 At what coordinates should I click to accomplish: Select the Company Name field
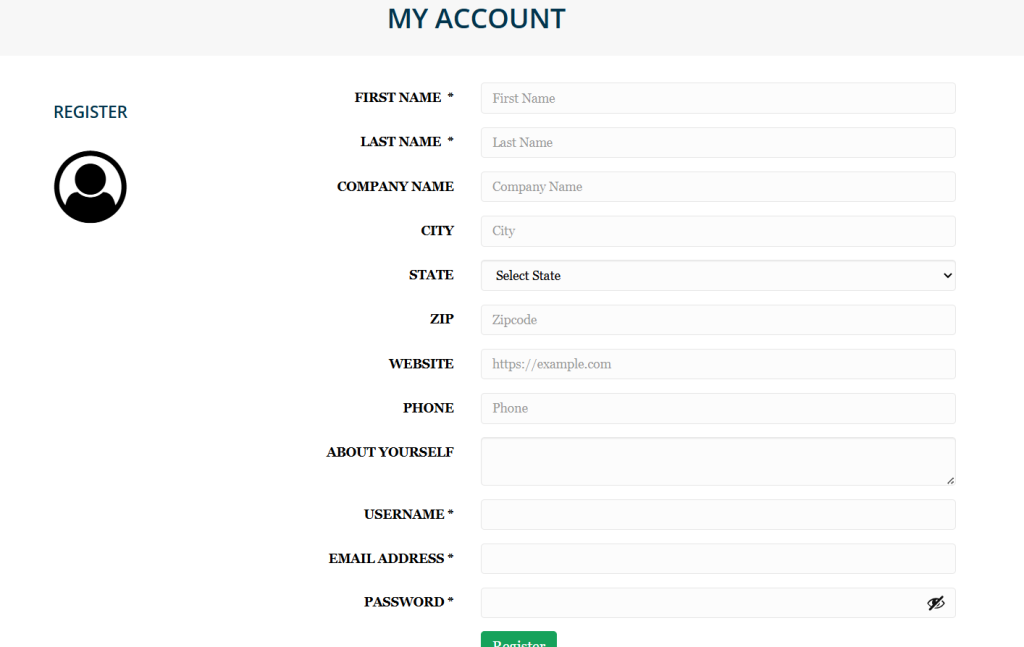click(x=718, y=187)
